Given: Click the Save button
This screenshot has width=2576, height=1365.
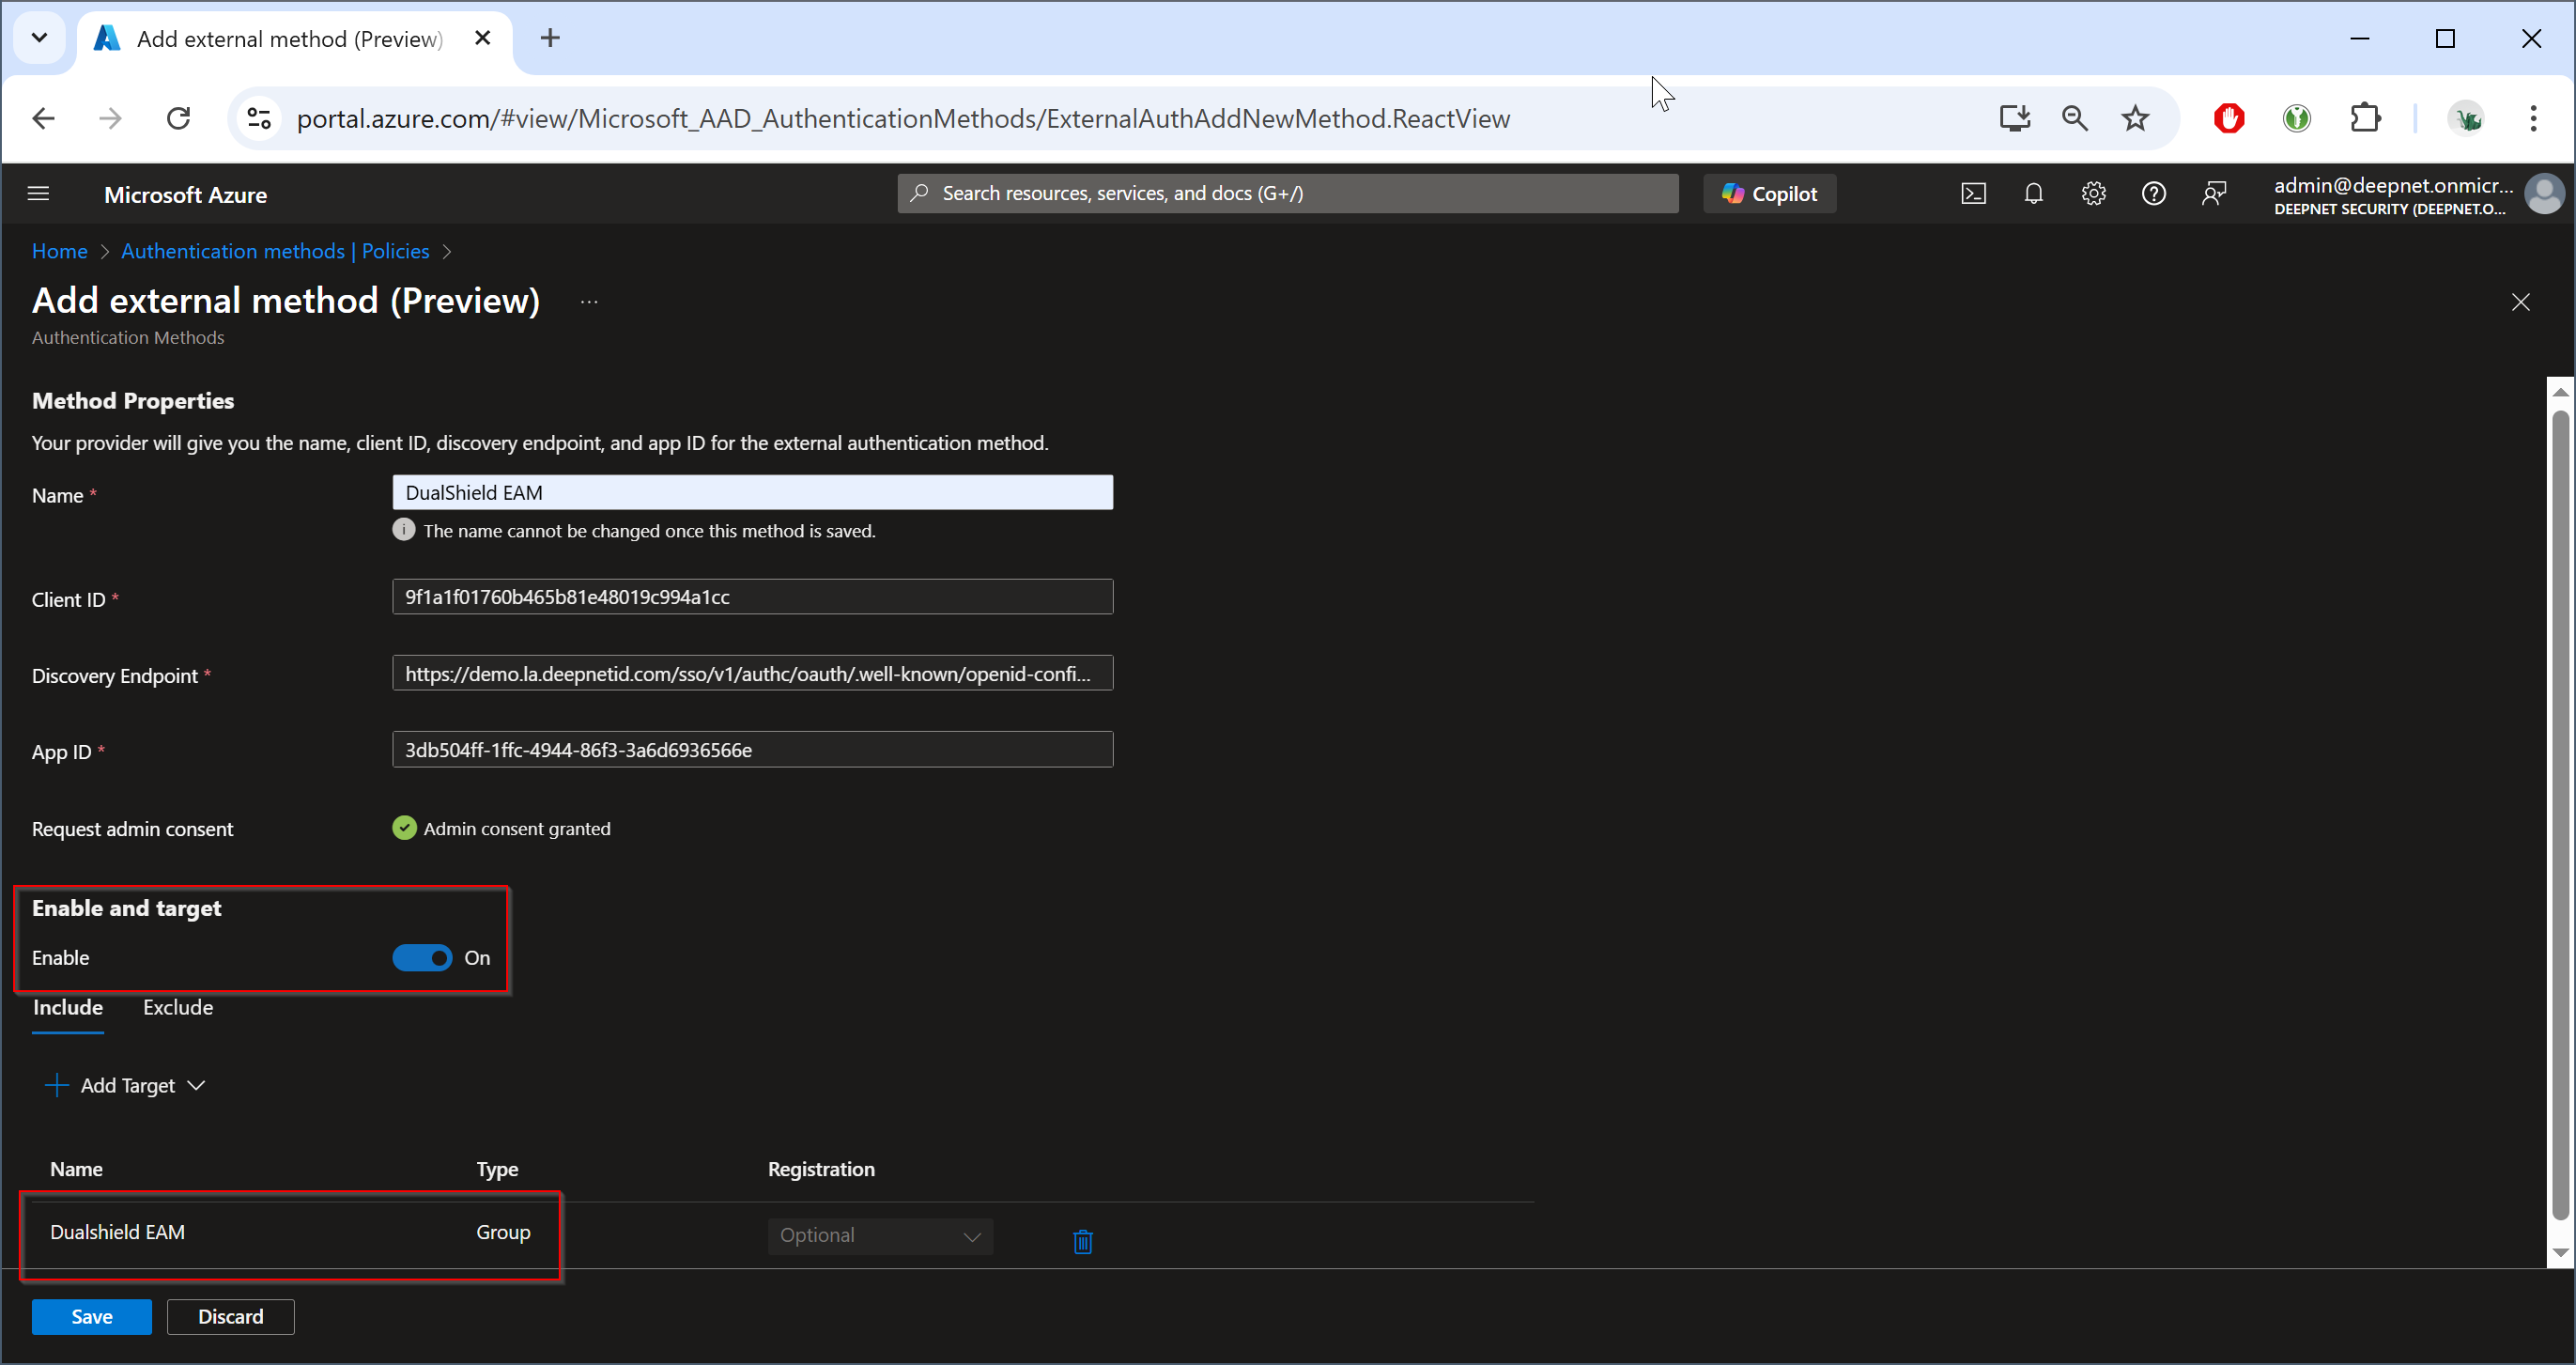Looking at the screenshot, I should click(91, 1317).
